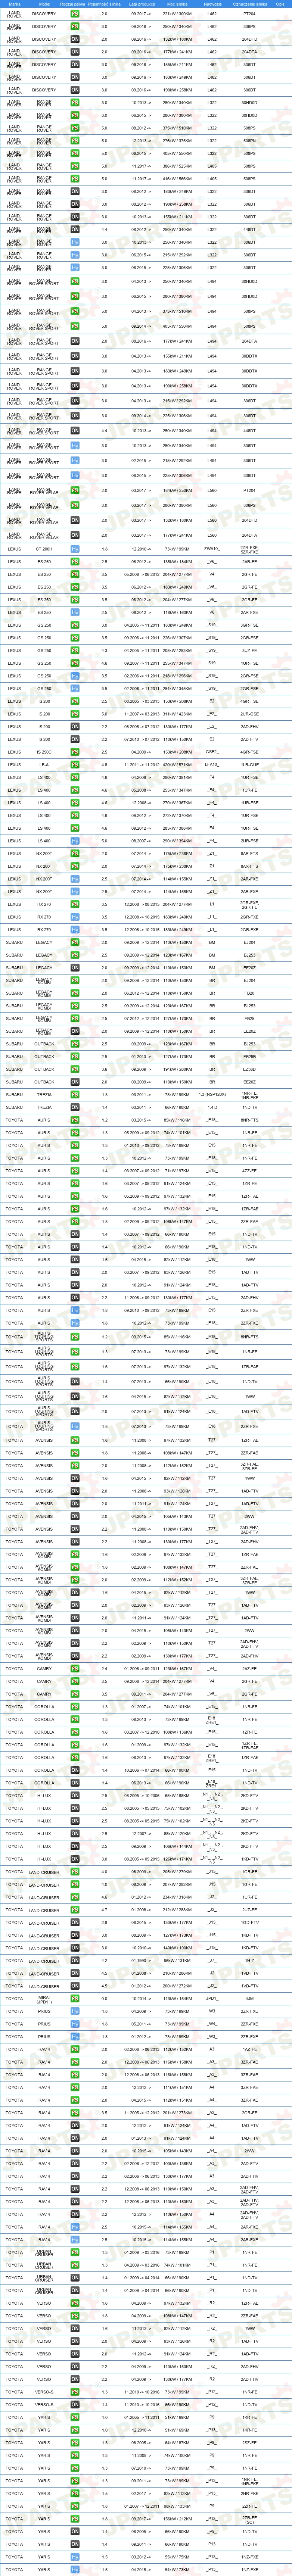Click the Lata produkcji column header
This screenshot has height=2576, width=292.
141,4
